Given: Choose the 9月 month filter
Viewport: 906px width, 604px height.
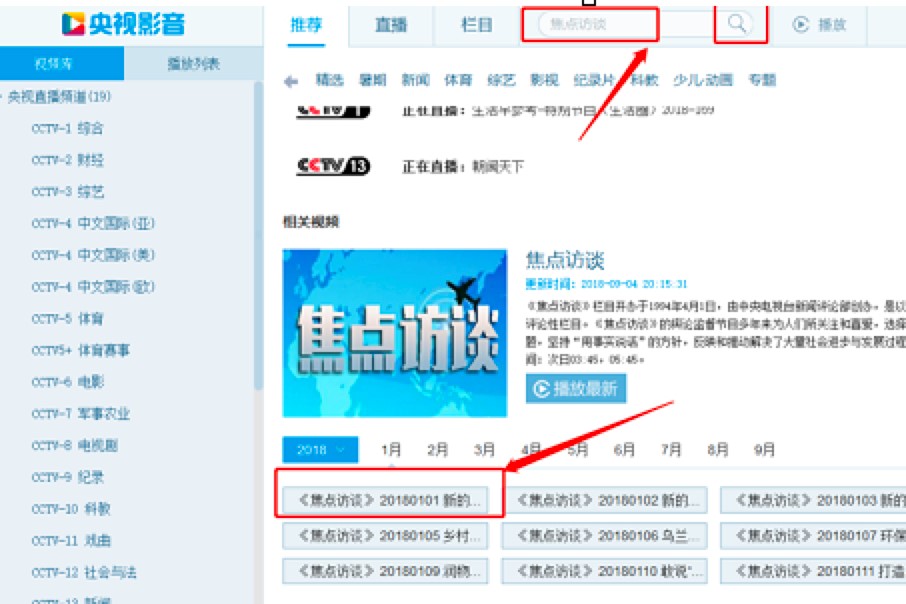Looking at the screenshot, I should click(764, 450).
